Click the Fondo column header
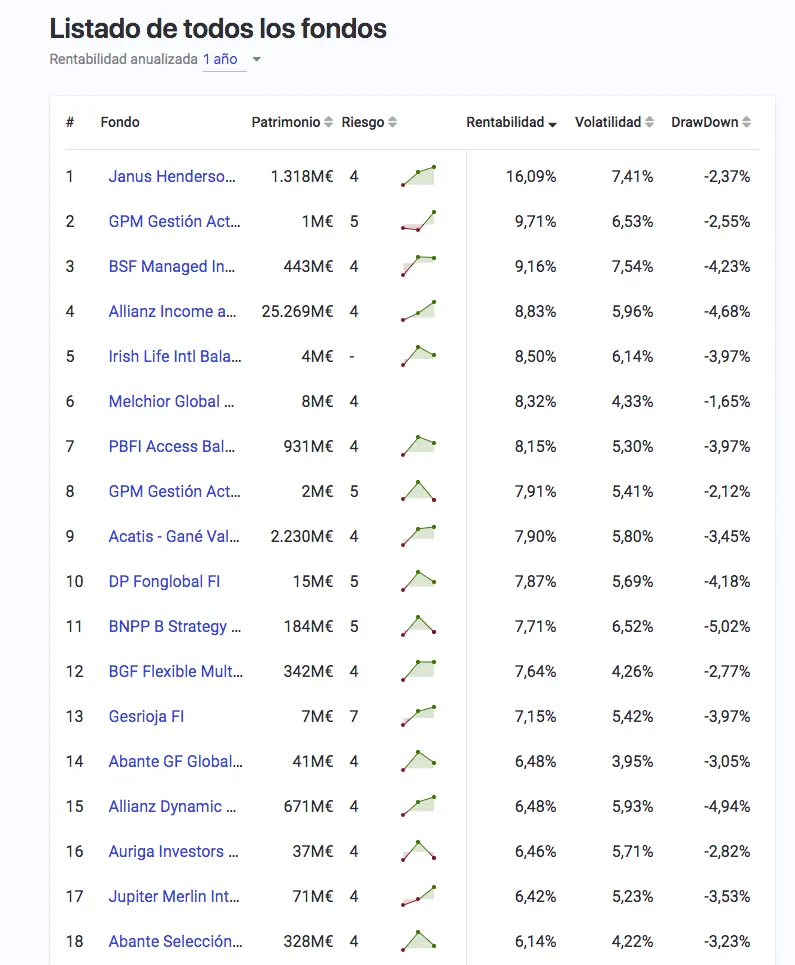 120,122
